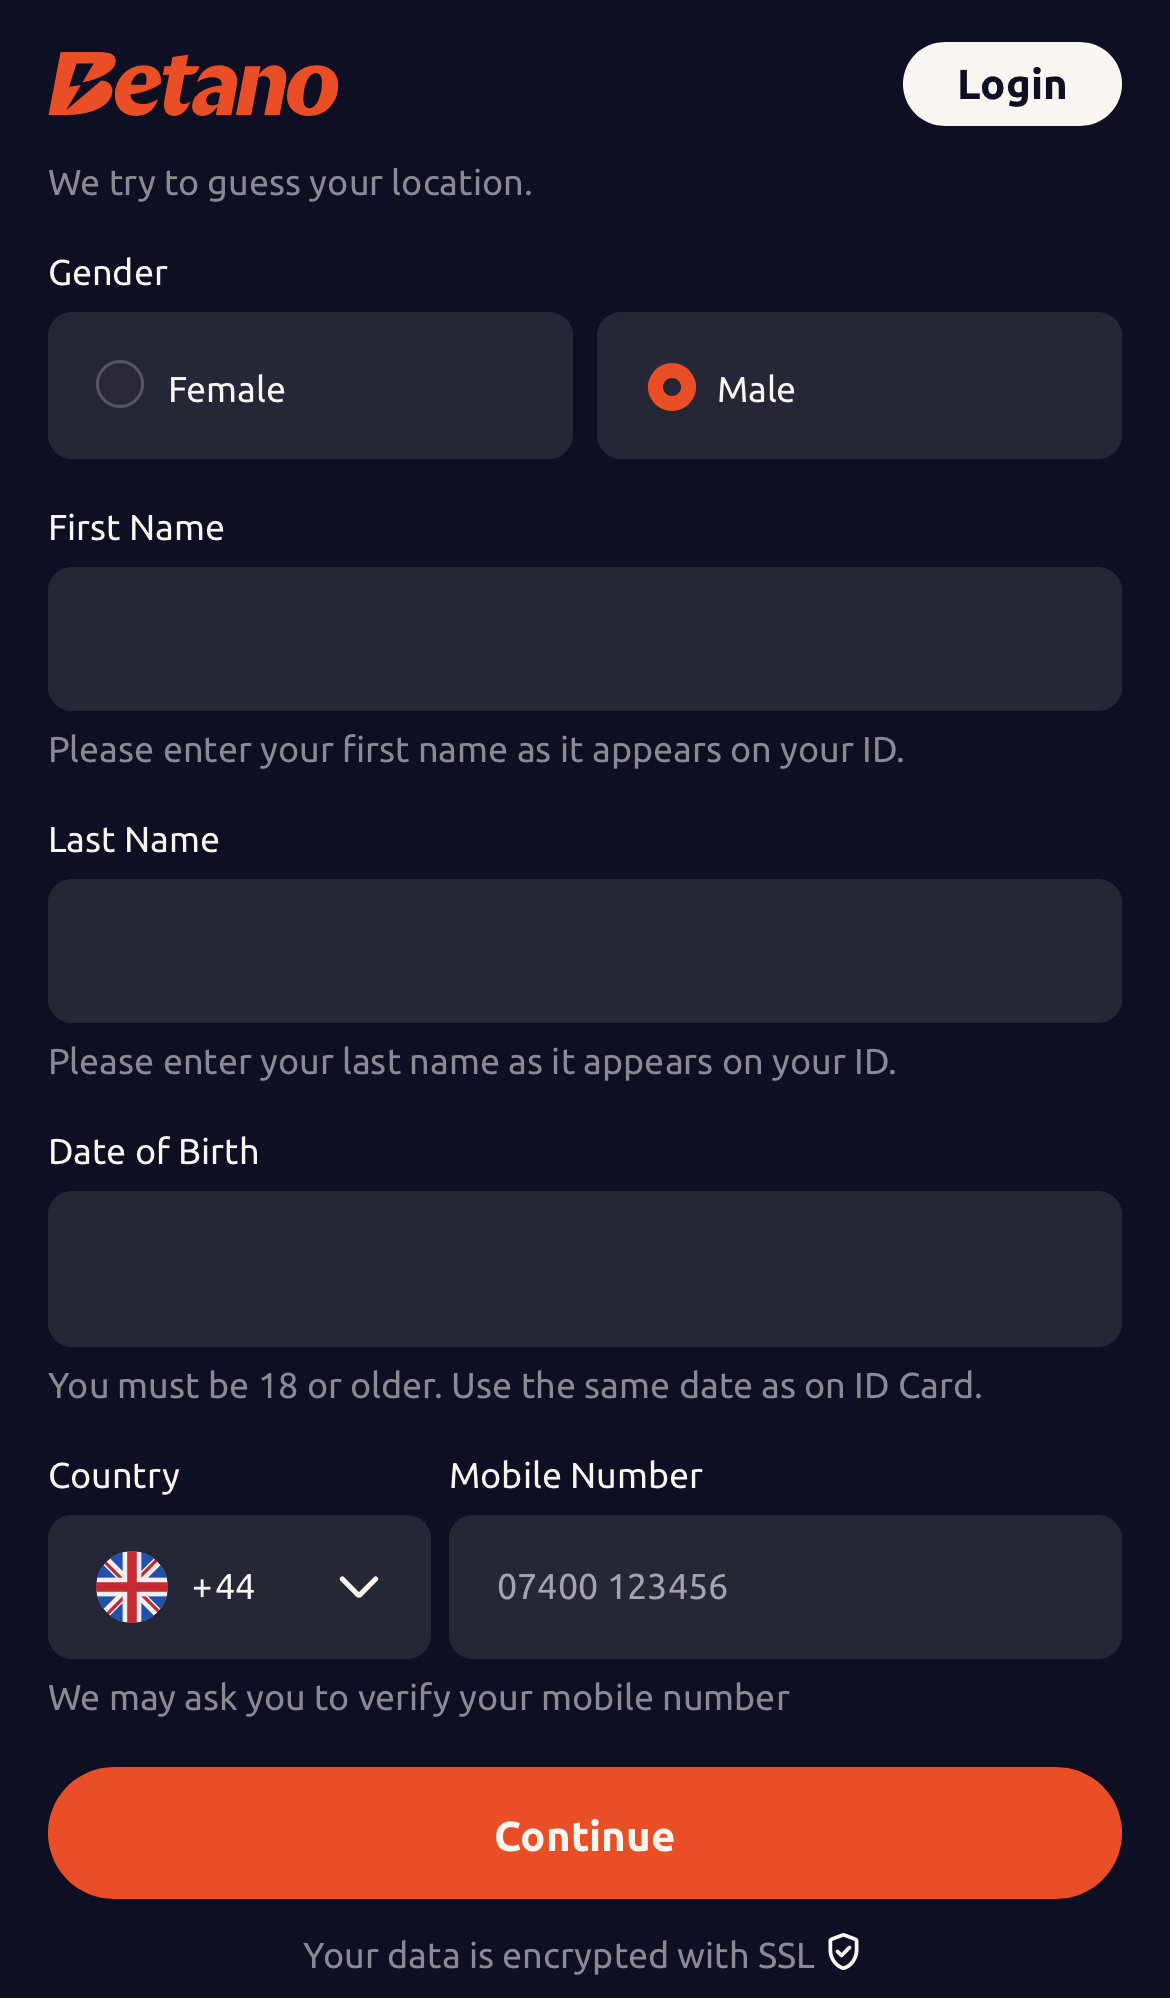Open the Date of Birth field
The image size is (1170, 1998).
pos(585,1268)
